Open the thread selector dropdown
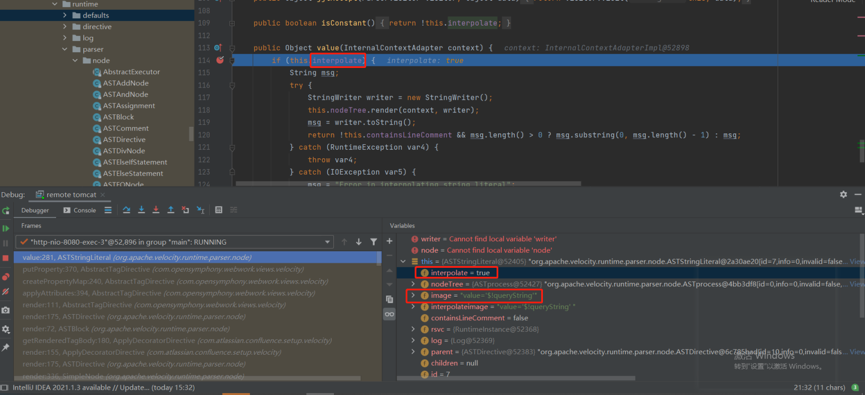 (x=174, y=242)
